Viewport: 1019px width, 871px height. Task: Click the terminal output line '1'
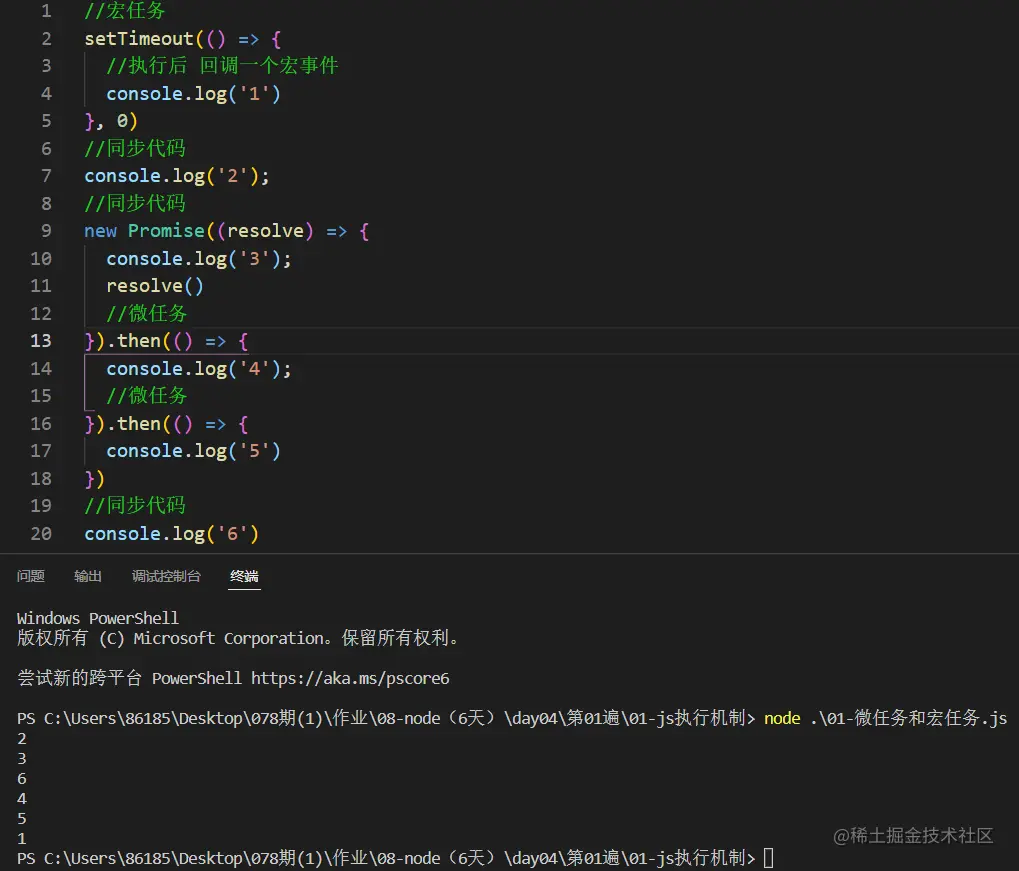(x=22, y=838)
